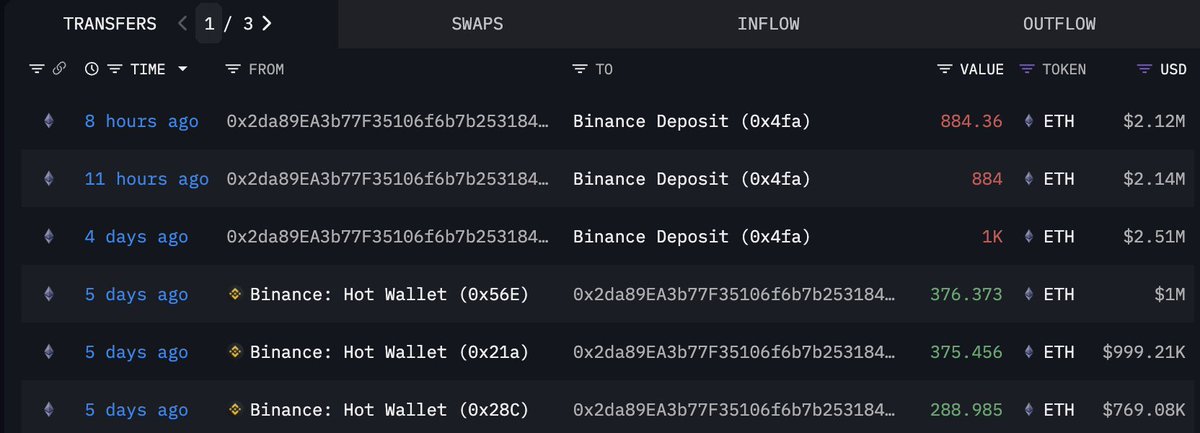Open Binance Deposit (0x4fa) link in first row
This screenshot has height=433, width=1200.
[691, 122]
